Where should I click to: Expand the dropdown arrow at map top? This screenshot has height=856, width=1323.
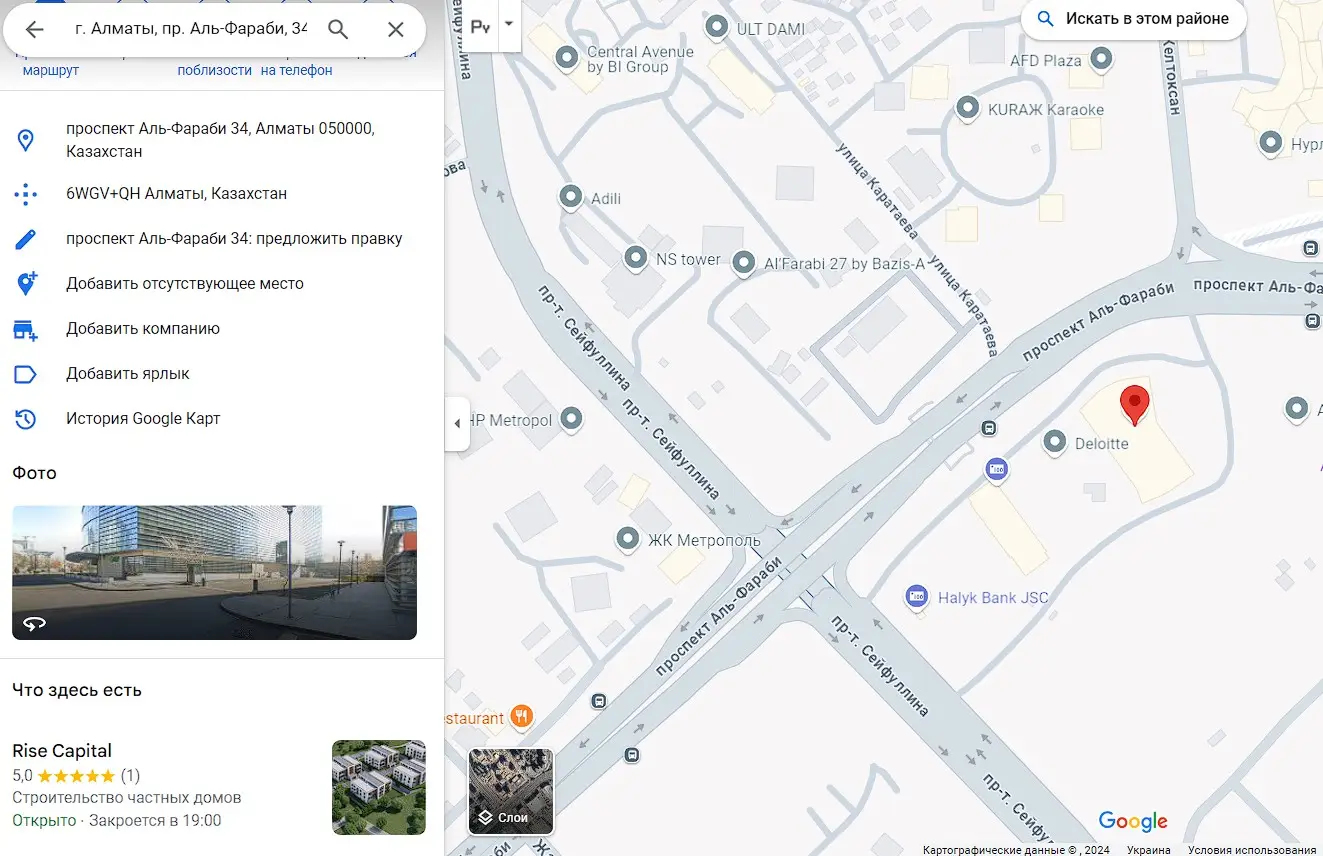508,24
